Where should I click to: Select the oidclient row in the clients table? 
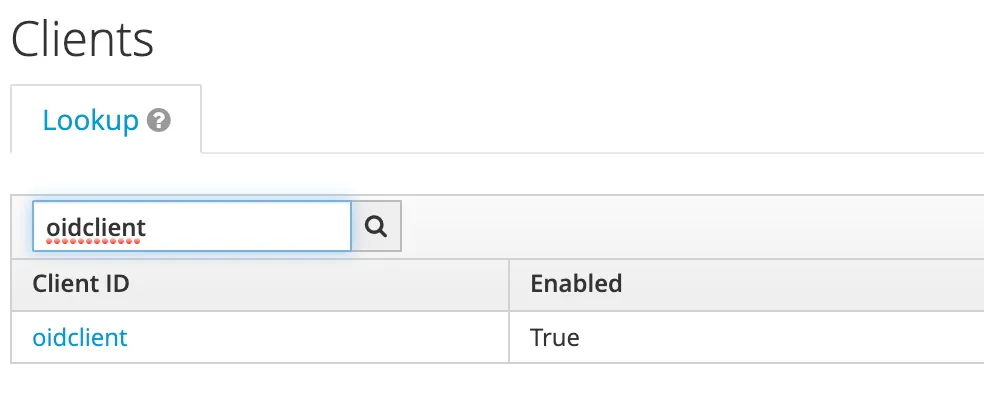pyautogui.click(x=260, y=337)
